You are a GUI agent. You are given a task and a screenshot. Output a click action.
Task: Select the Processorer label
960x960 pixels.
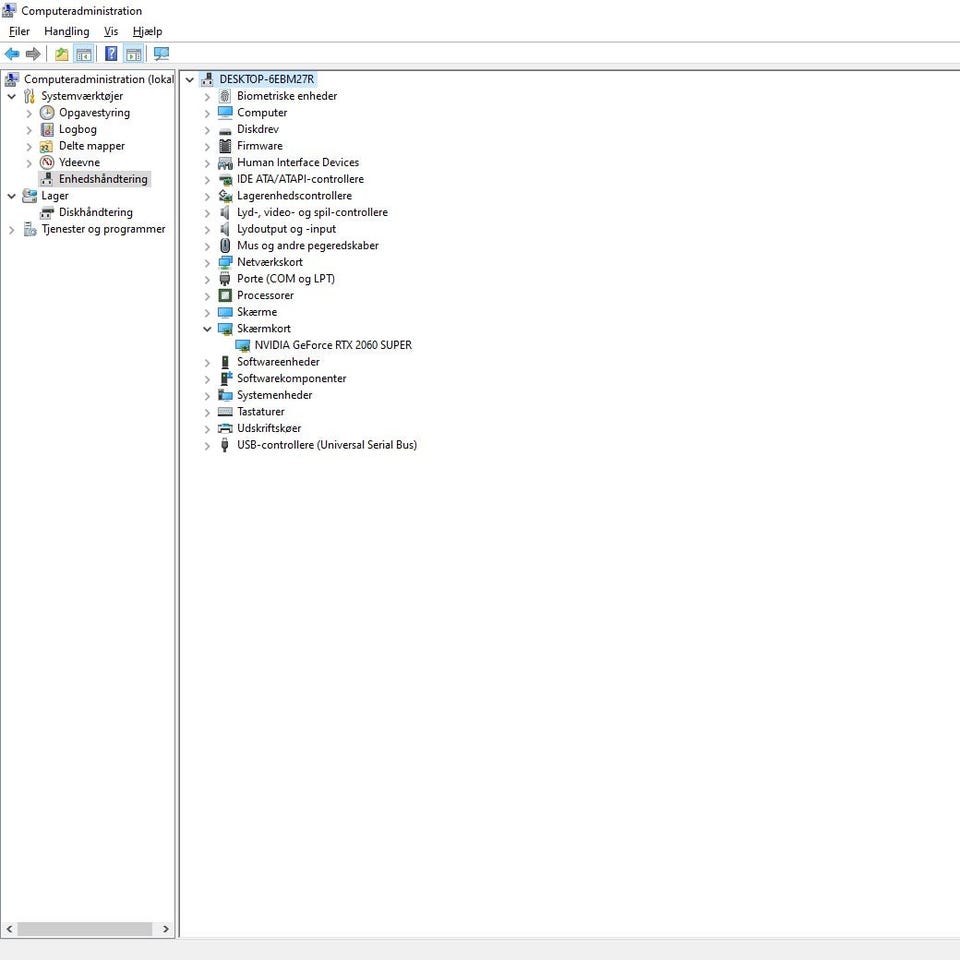pos(265,295)
